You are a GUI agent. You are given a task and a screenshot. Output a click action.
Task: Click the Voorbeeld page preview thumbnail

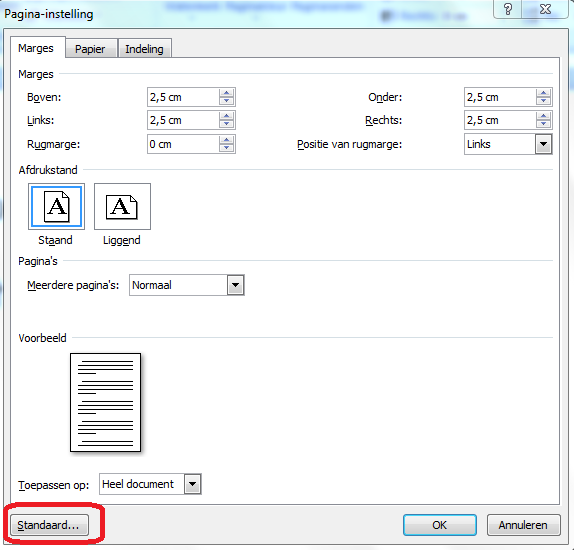105,402
